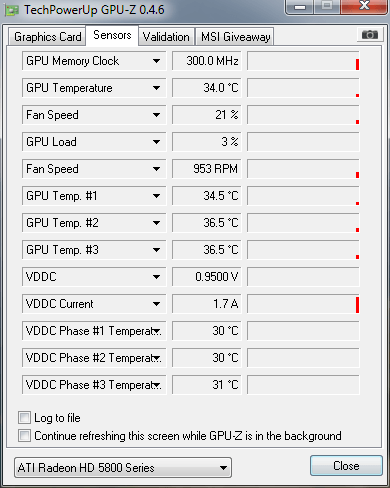The image size is (390, 488).
Task: Open the MSI Giveaway tab
Action: pos(235,36)
